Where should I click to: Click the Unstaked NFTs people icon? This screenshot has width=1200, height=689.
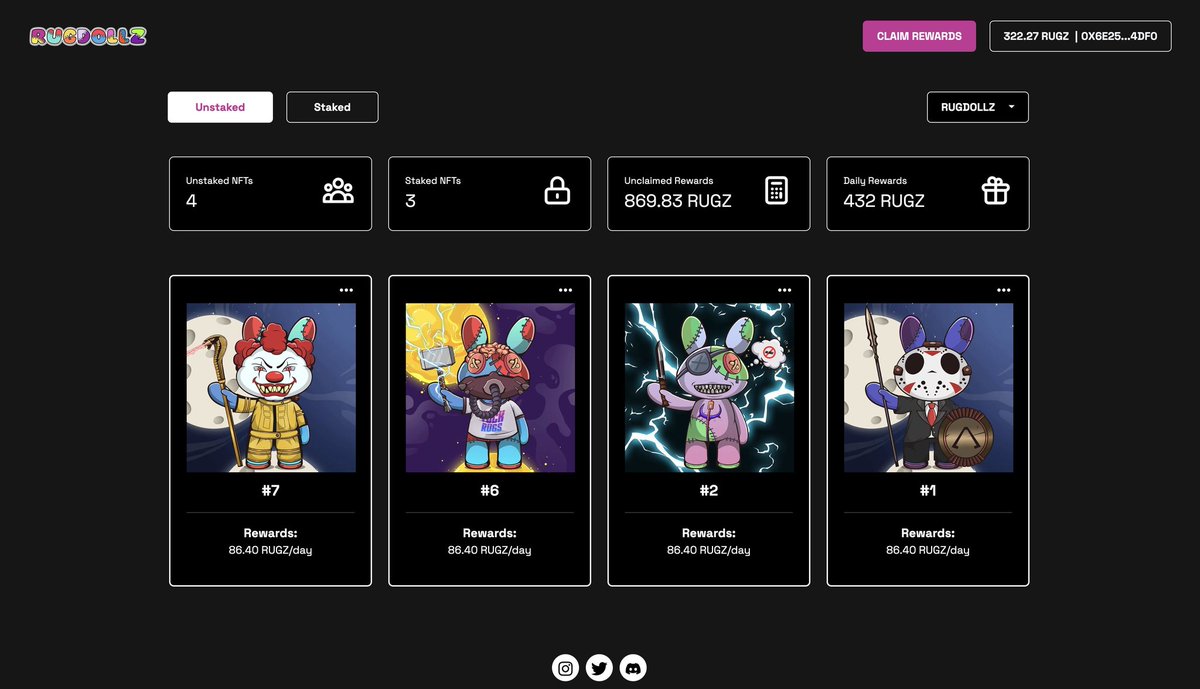(338, 191)
